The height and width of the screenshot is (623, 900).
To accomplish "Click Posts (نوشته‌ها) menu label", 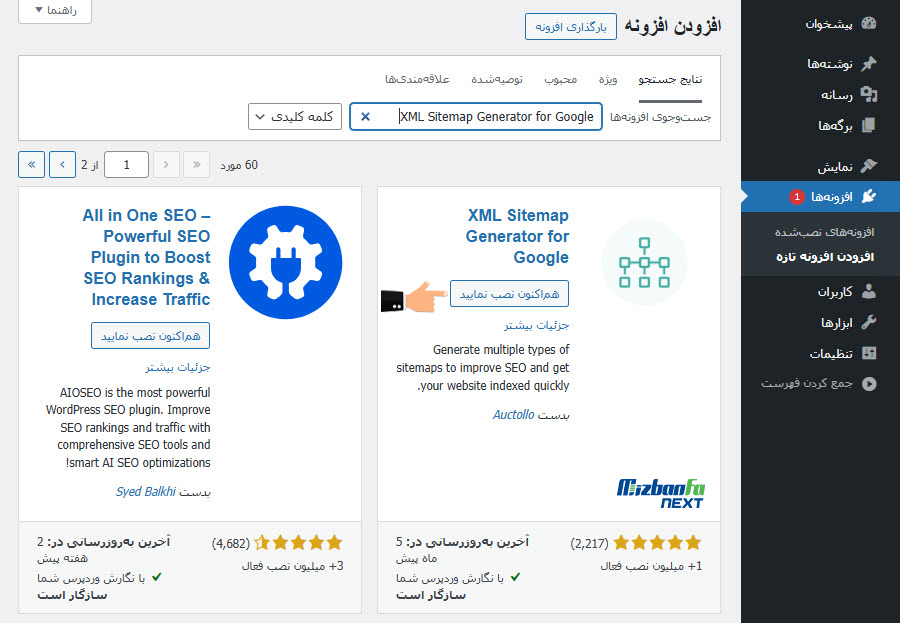I will [x=830, y=64].
